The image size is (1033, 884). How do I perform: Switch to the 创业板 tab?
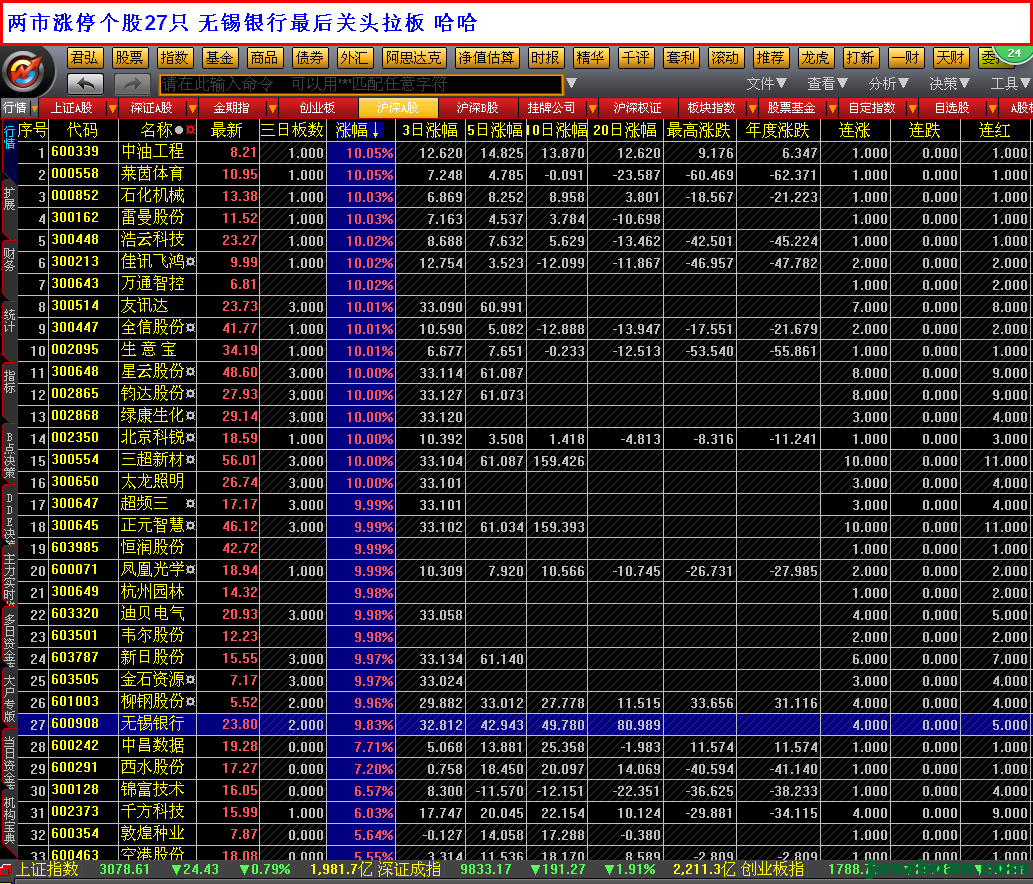(x=318, y=108)
